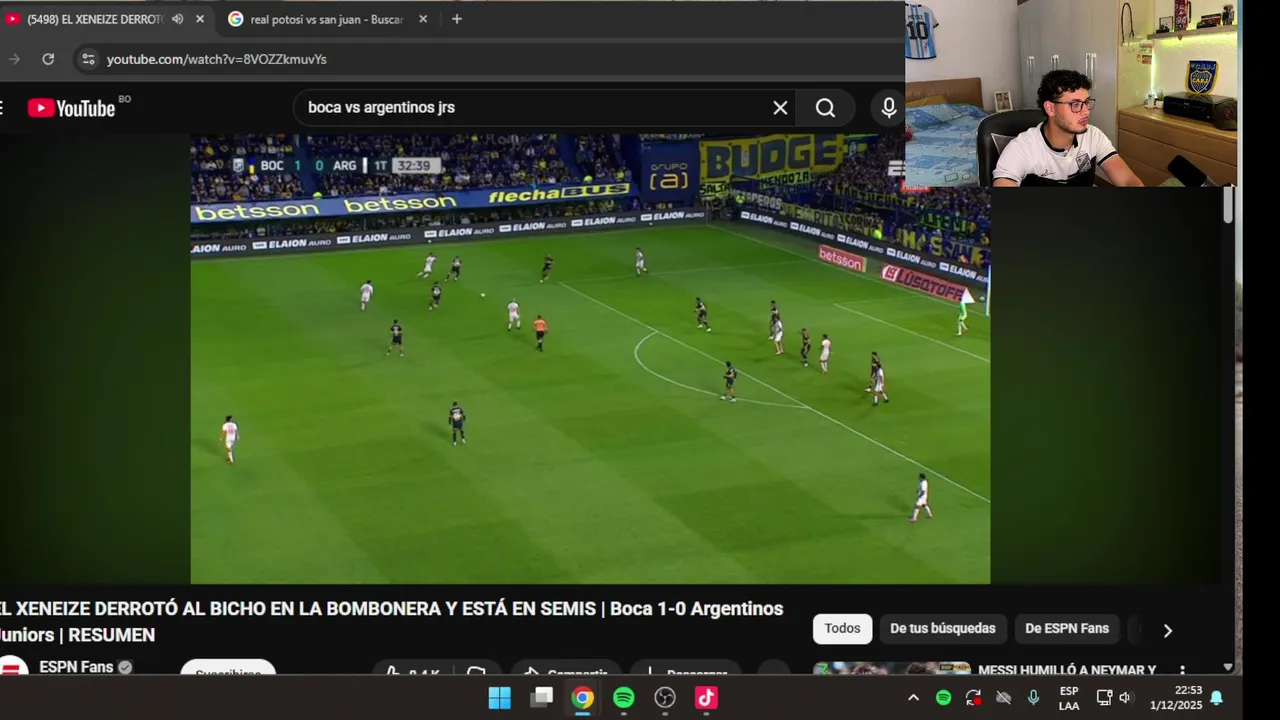Start voice search with microphone
The image size is (1280, 720).
[x=888, y=108]
